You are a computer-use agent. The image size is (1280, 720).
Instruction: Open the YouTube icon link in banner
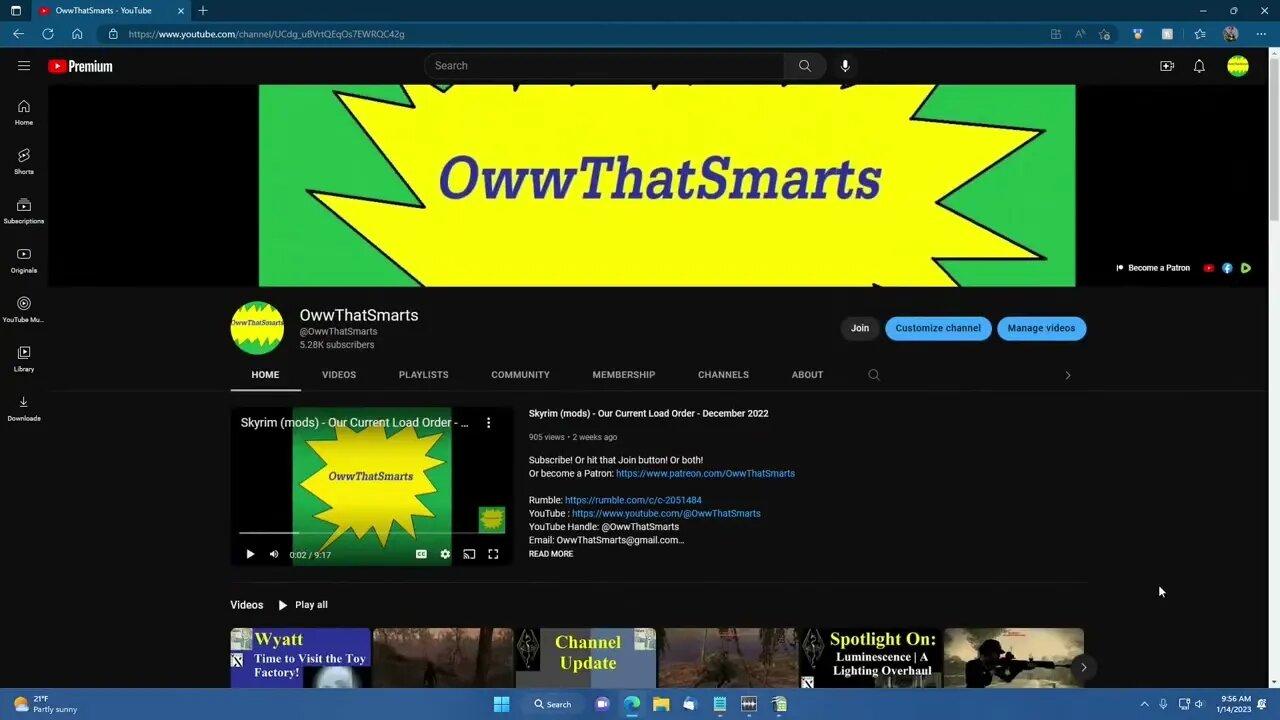point(1209,268)
